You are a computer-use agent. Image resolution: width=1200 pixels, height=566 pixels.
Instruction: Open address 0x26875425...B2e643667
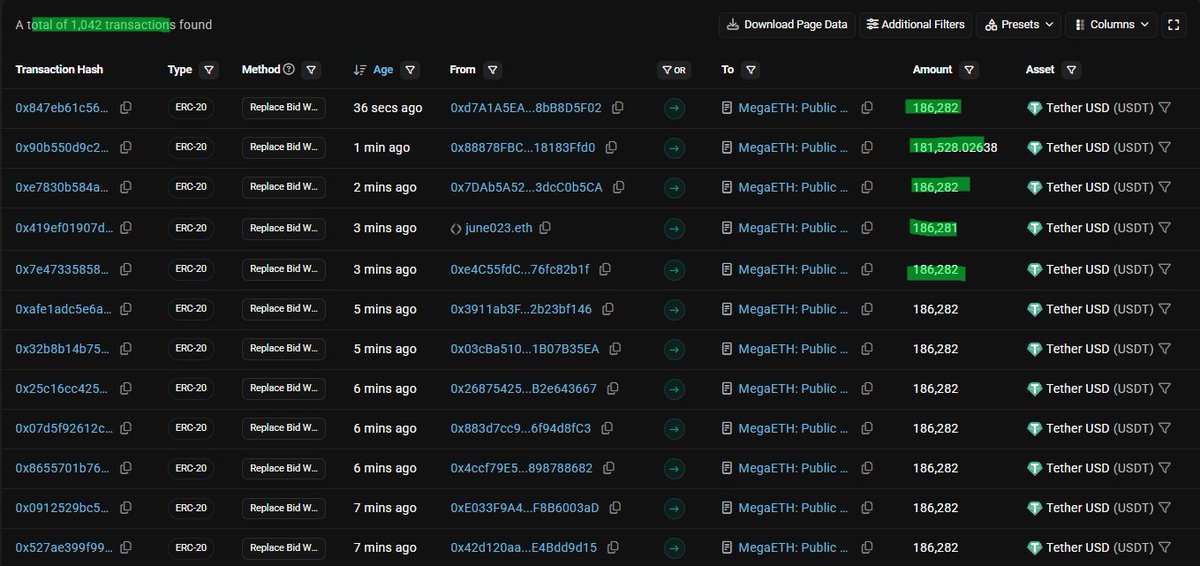524,389
